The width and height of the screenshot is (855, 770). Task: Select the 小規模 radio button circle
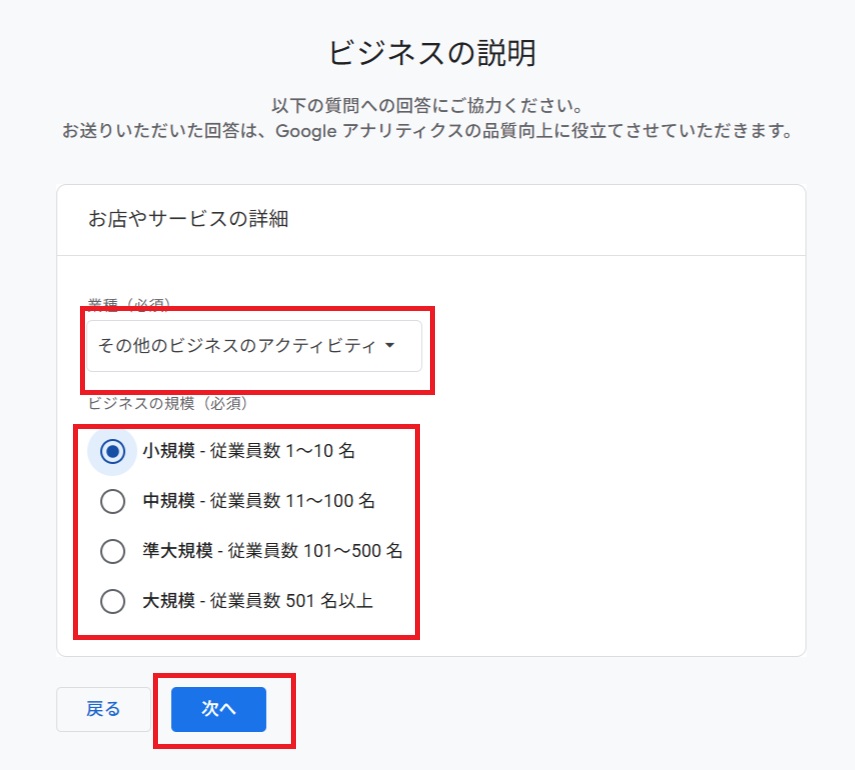[113, 452]
